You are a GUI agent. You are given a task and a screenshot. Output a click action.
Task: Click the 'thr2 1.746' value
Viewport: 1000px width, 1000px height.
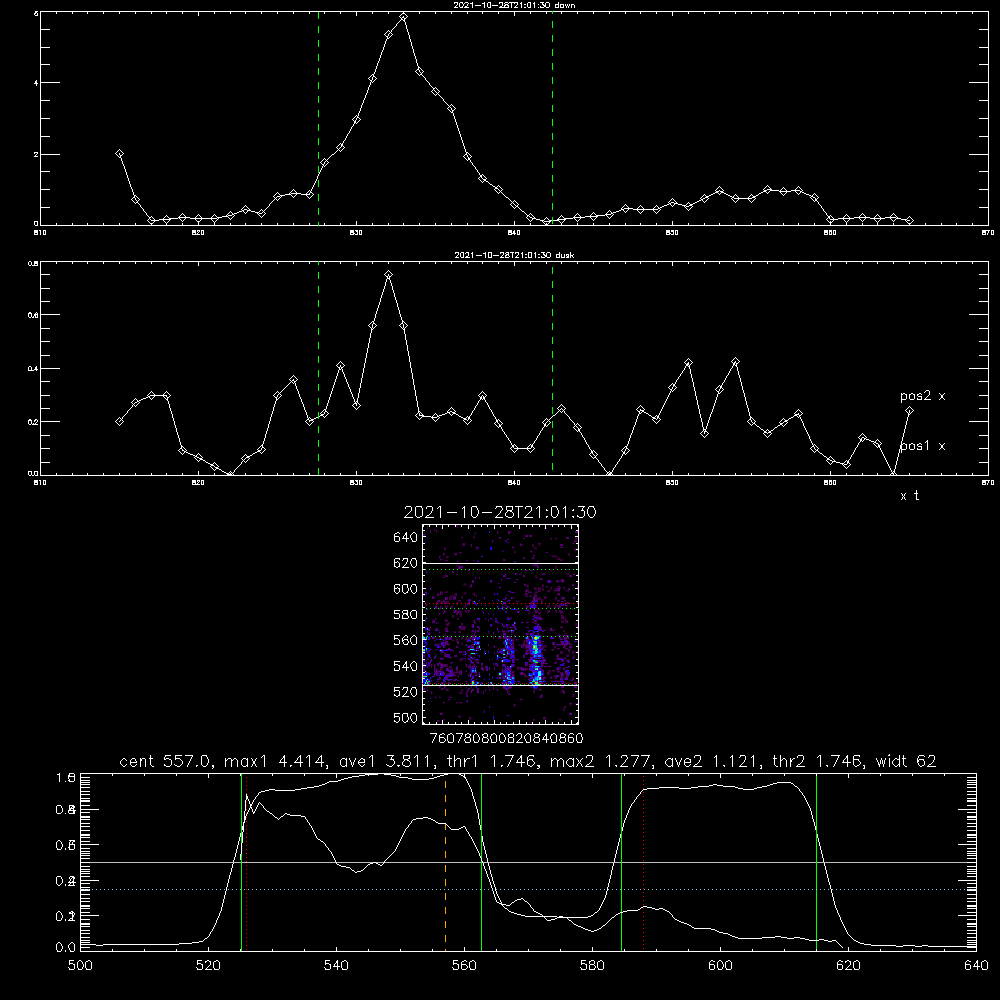(818, 761)
